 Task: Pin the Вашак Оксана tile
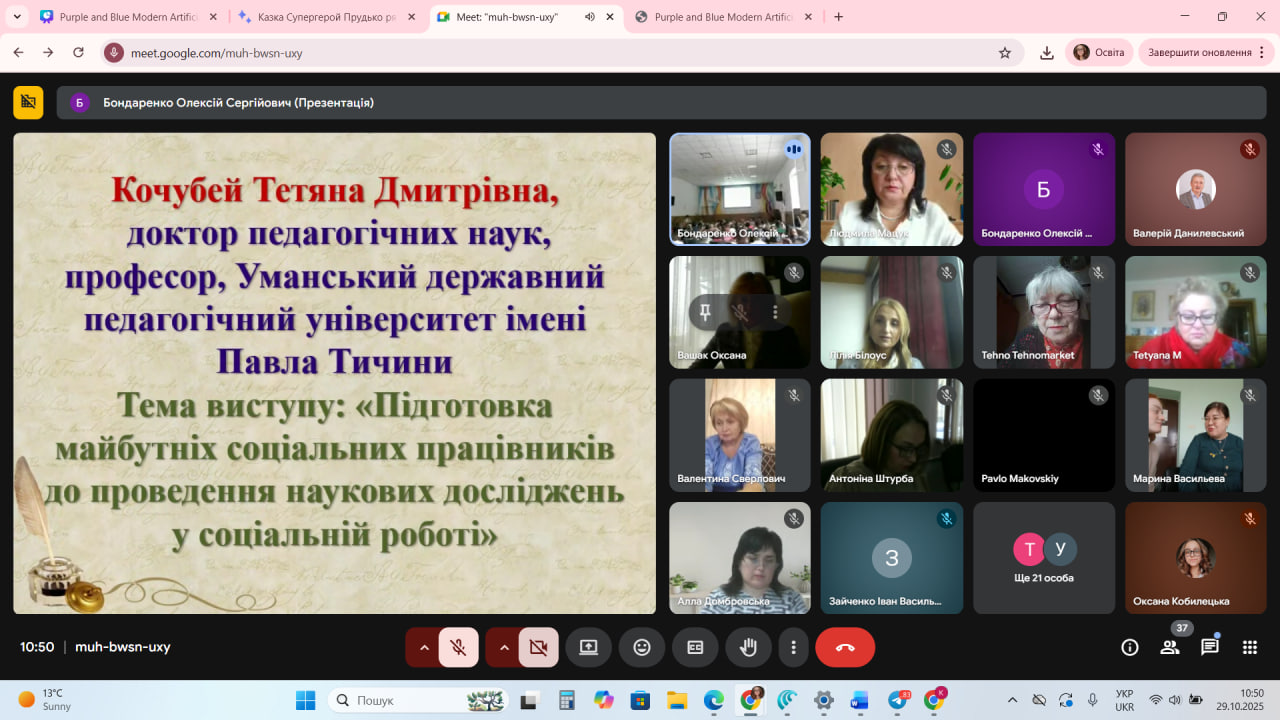pos(705,312)
